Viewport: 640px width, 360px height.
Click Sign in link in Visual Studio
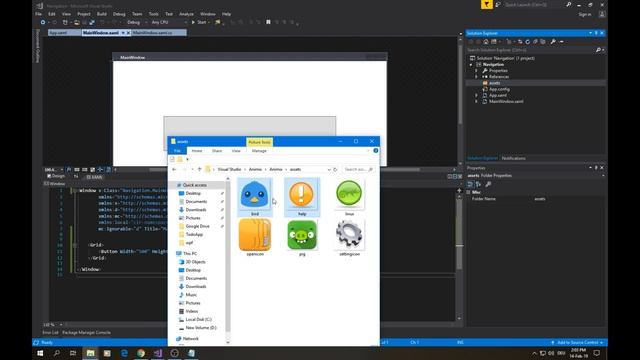(584, 14)
